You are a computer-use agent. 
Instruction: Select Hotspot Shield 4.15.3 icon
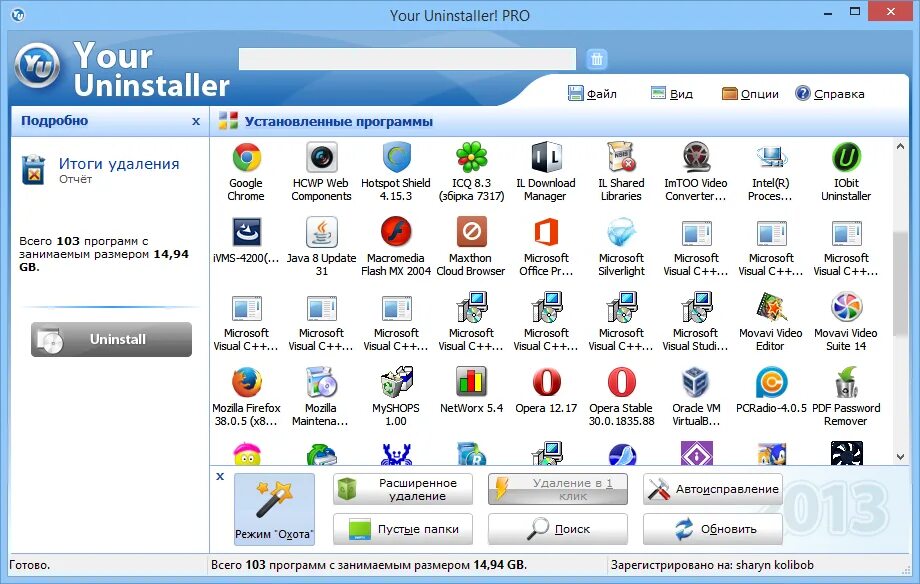(396, 157)
